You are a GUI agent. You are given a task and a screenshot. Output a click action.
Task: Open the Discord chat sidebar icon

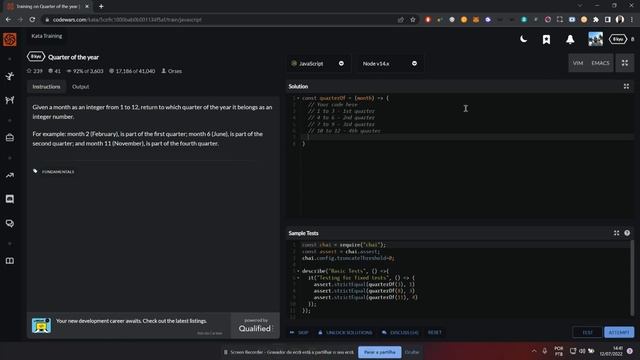click(x=10, y=199)
